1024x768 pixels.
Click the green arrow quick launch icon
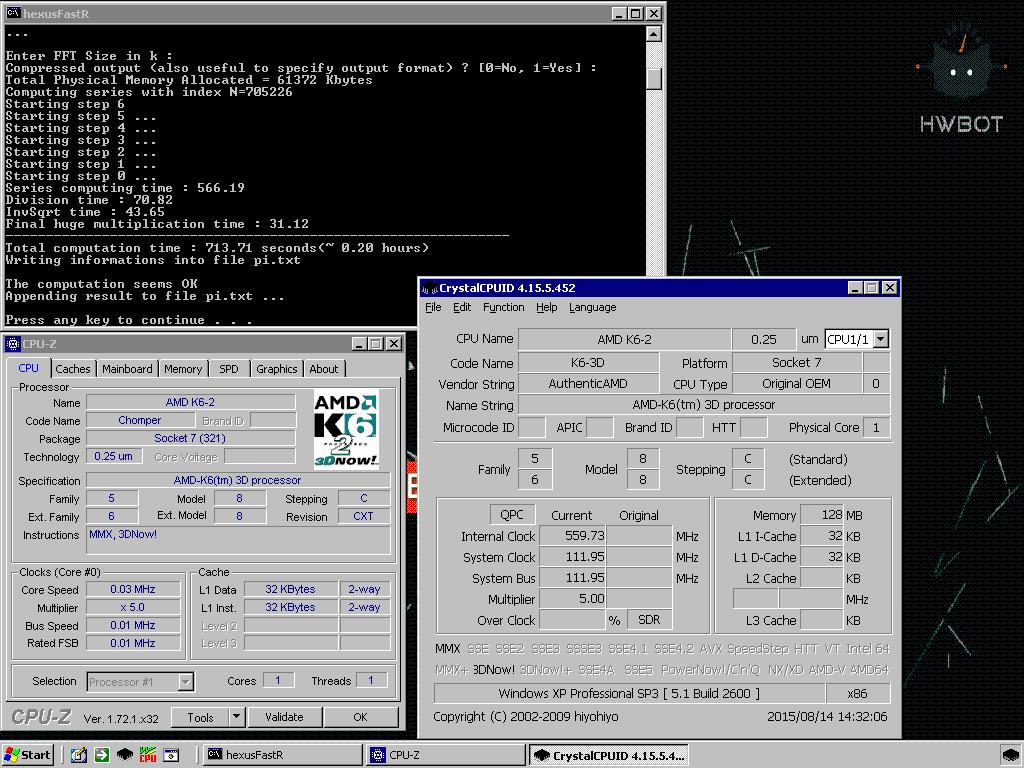click(102, 755)
